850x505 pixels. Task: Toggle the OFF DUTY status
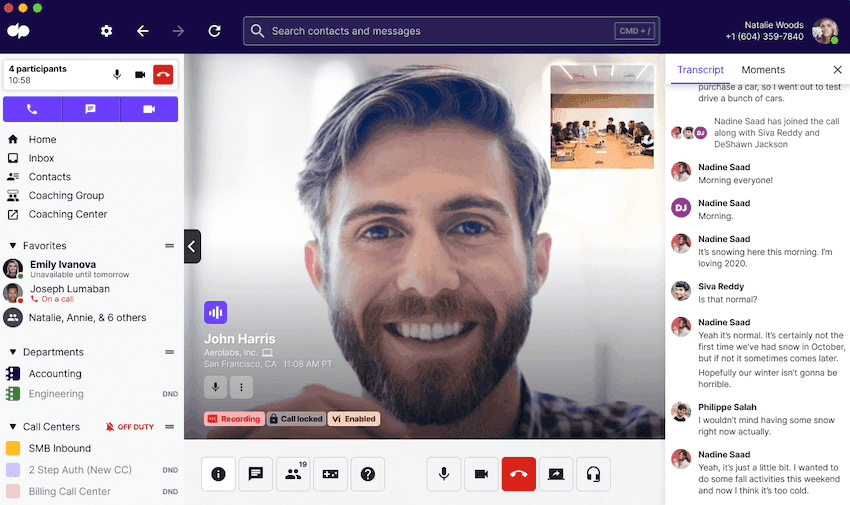point(130,426)
